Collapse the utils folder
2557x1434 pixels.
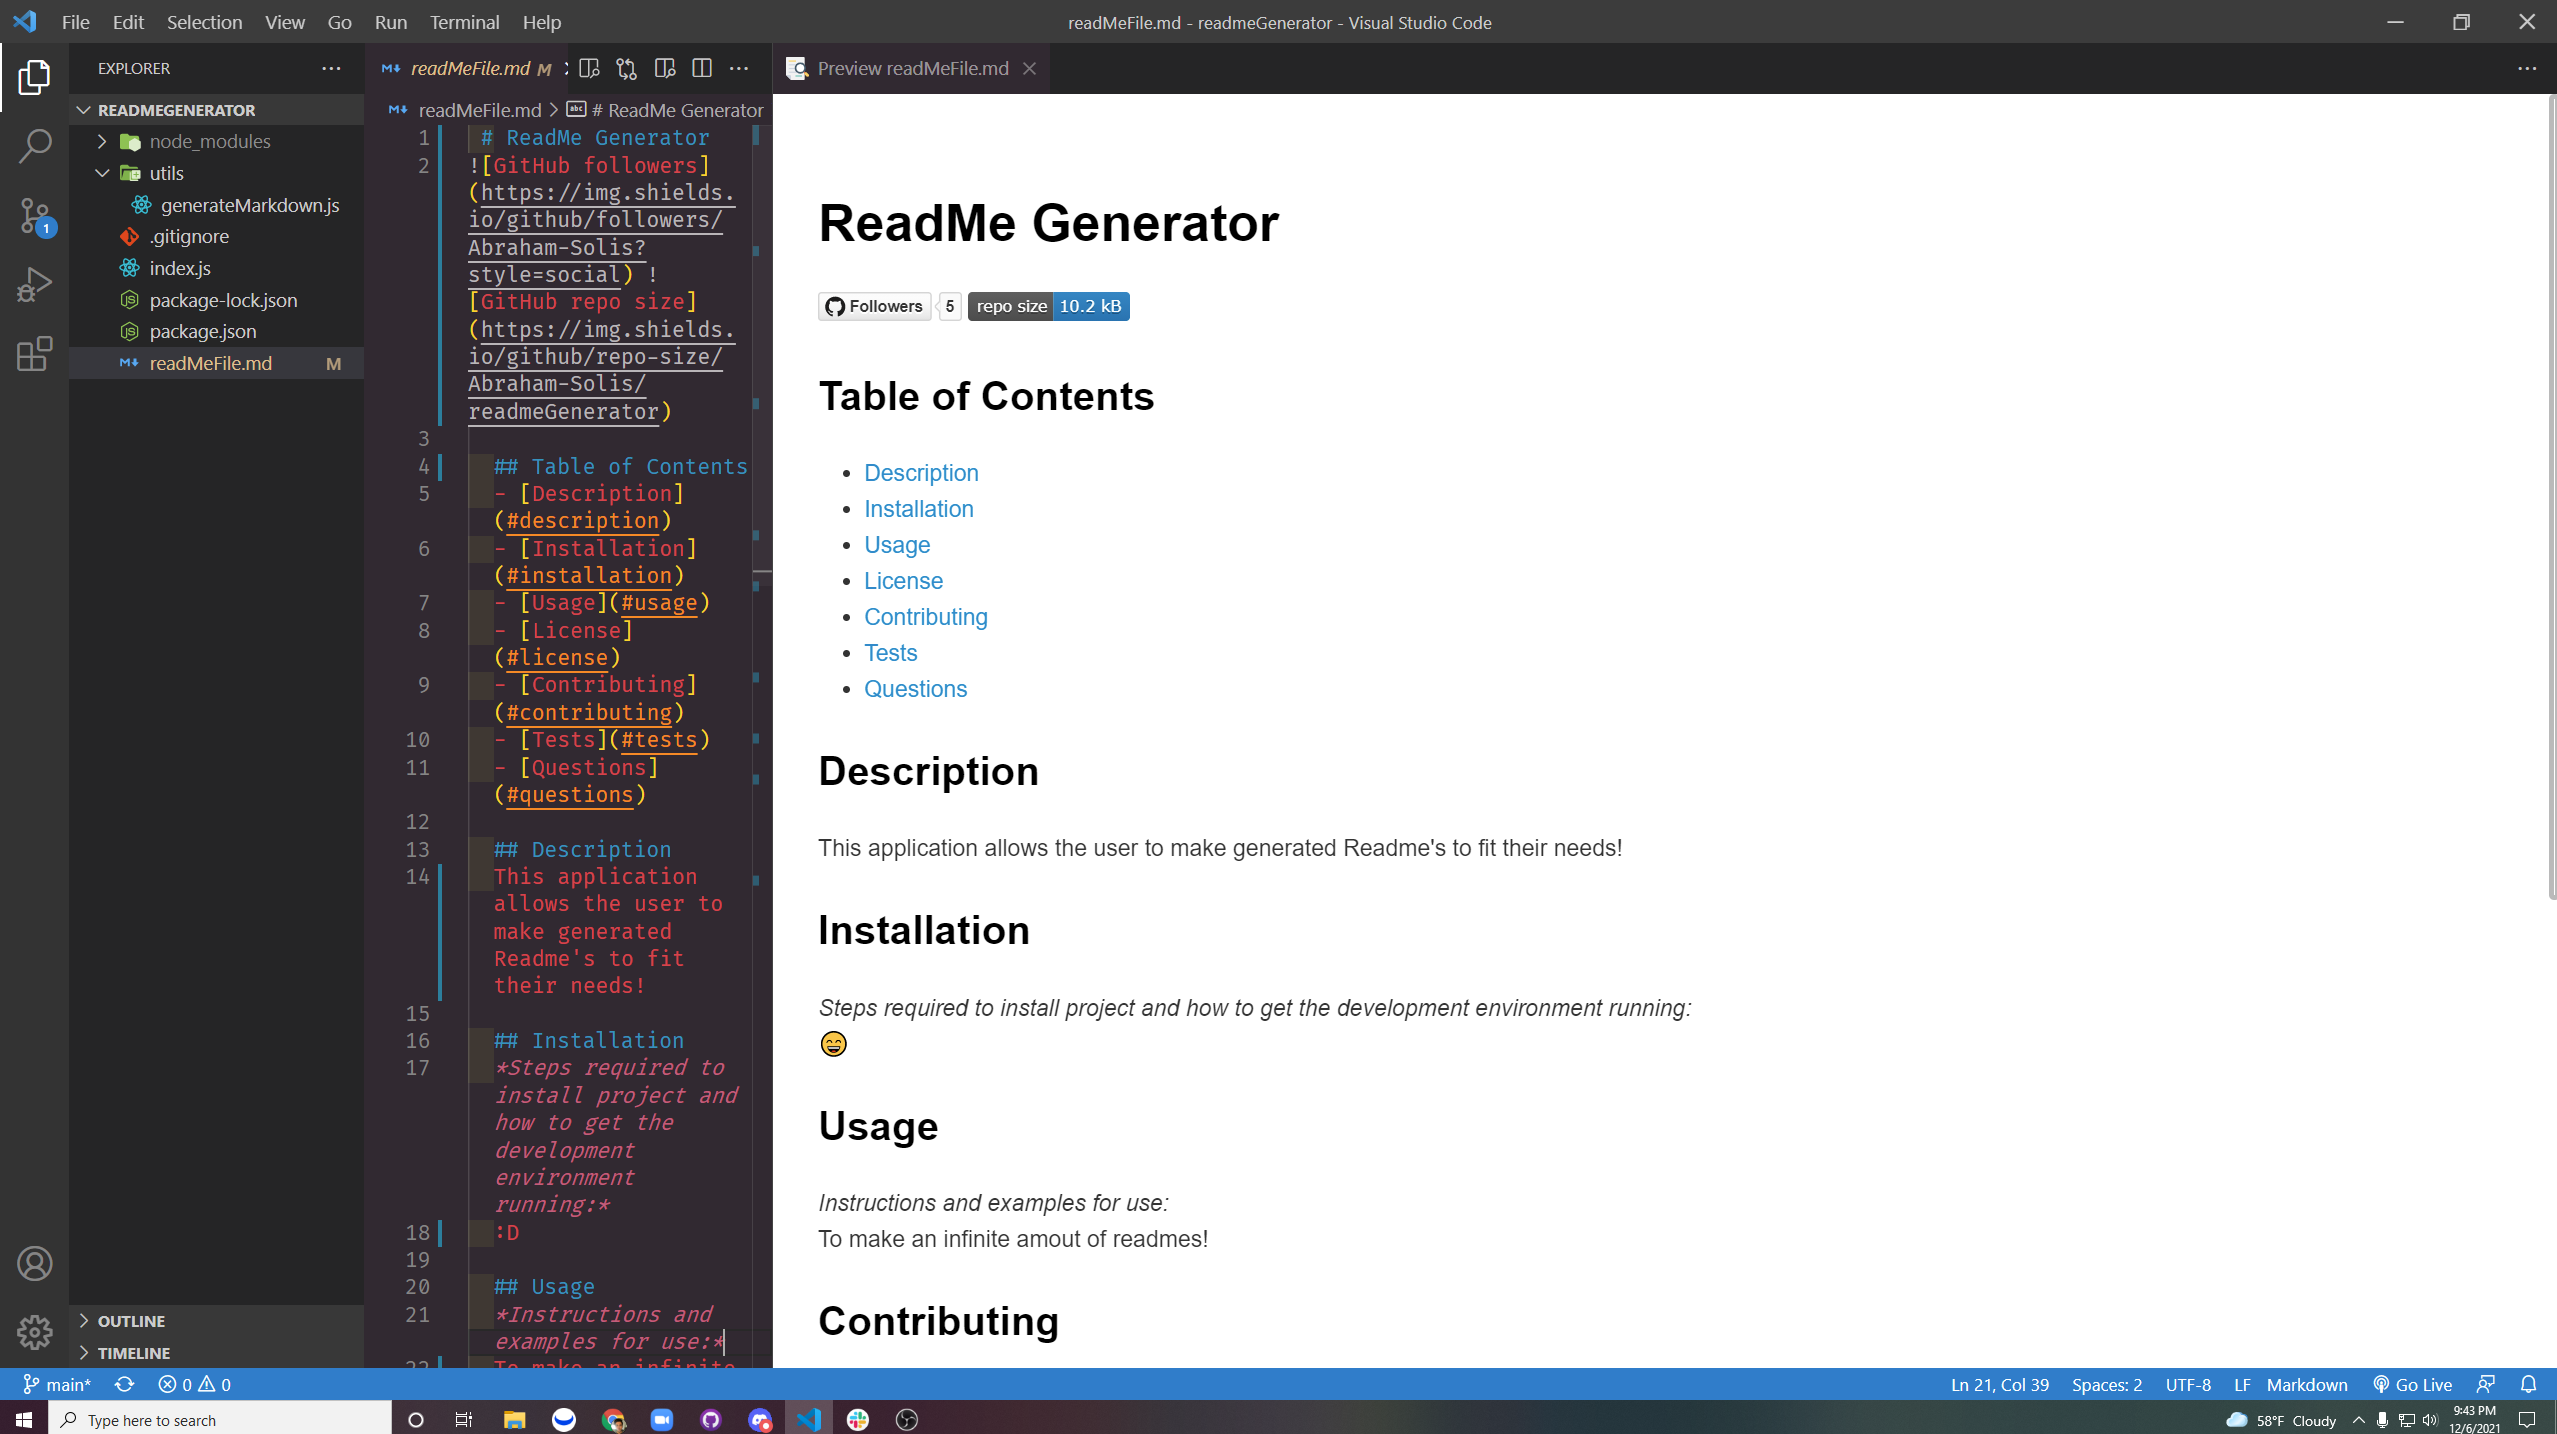click(x=103, y=173)
